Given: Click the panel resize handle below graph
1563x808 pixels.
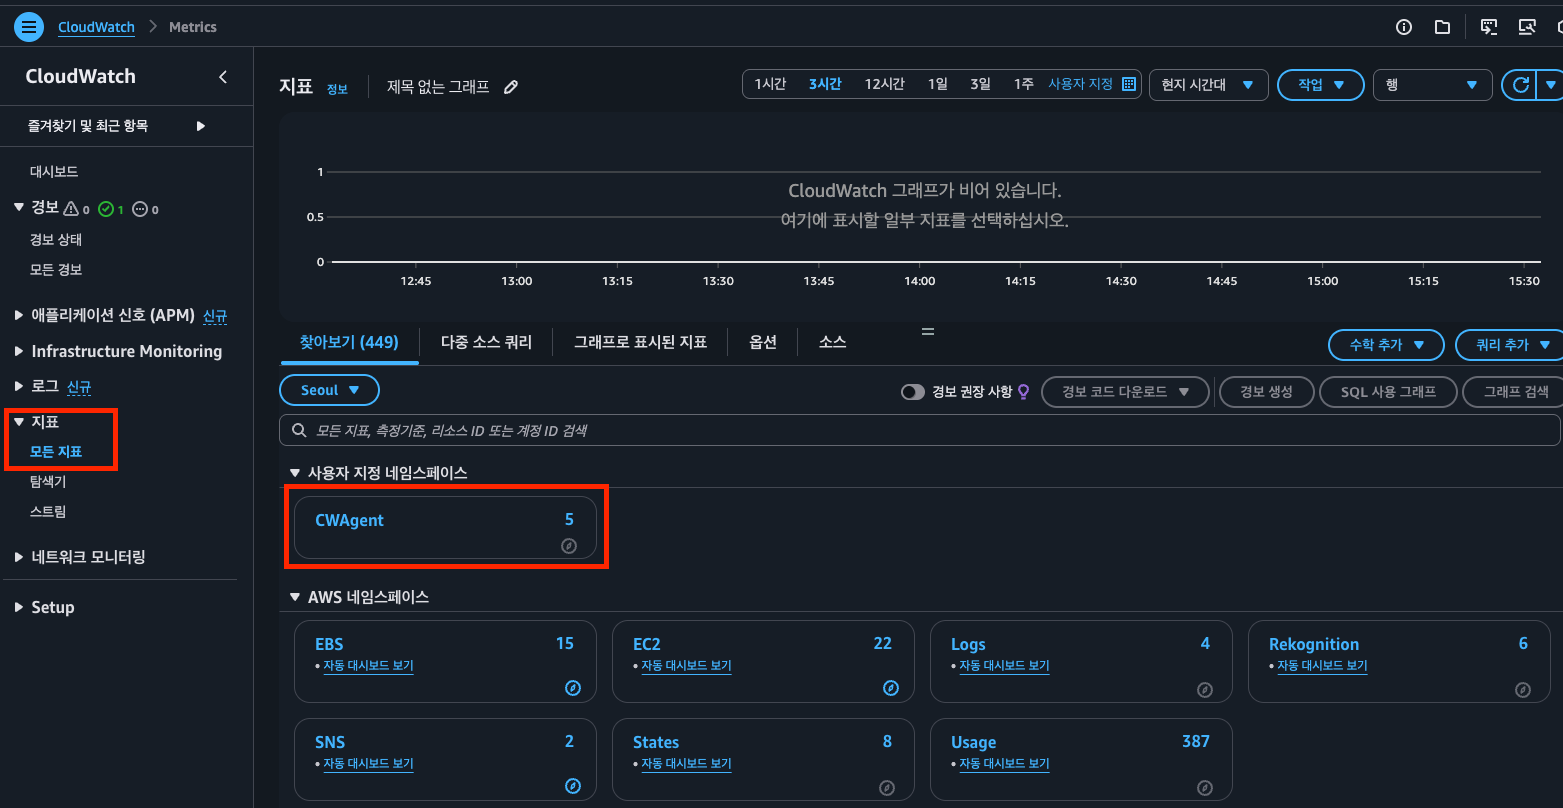Looking at the screenshot, I should [x=927, y=331].
